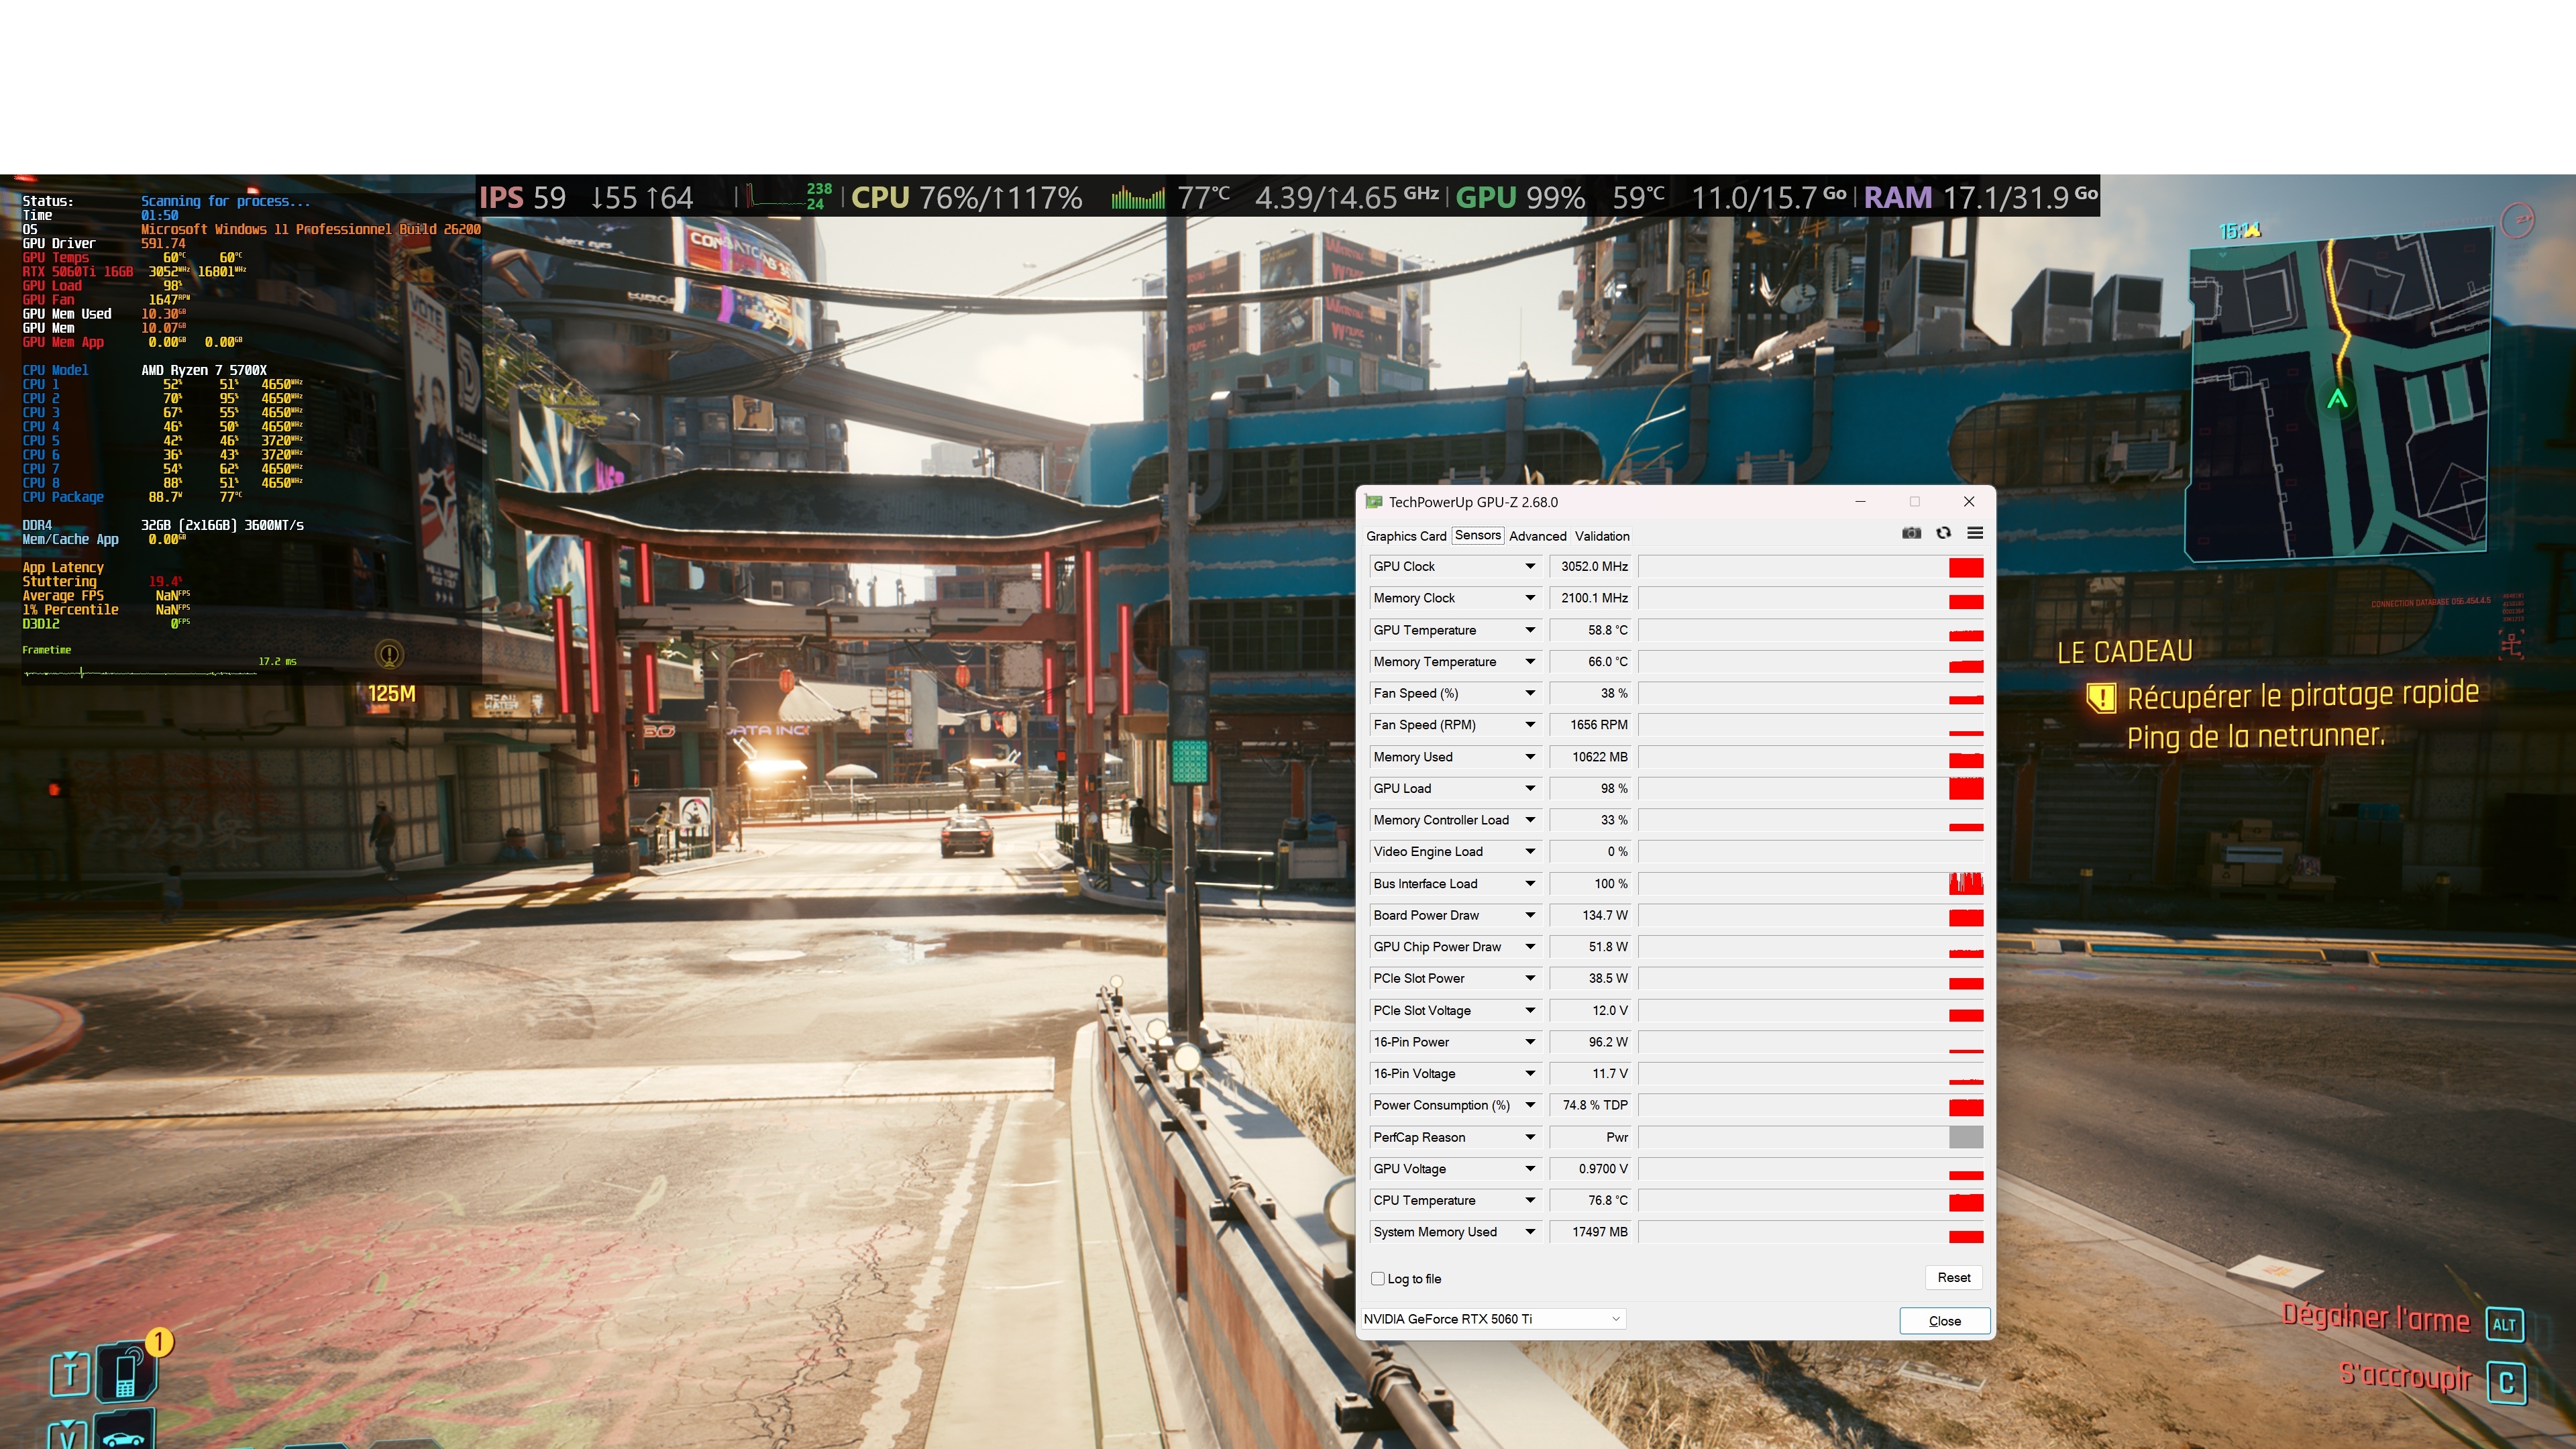Screen dimensions: 2576x1449
Task: Click the GPU-Z app icon in title bar
Action: pyautogui.click(x=1374, y=502)
